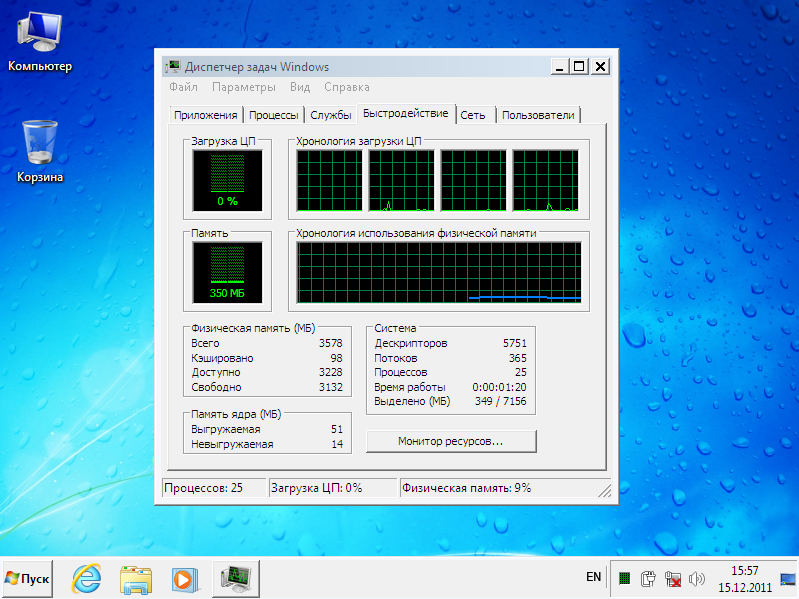Click the EN language indicator
The height and width of the screenshot is (599, 799).
[x=593, y=577]
